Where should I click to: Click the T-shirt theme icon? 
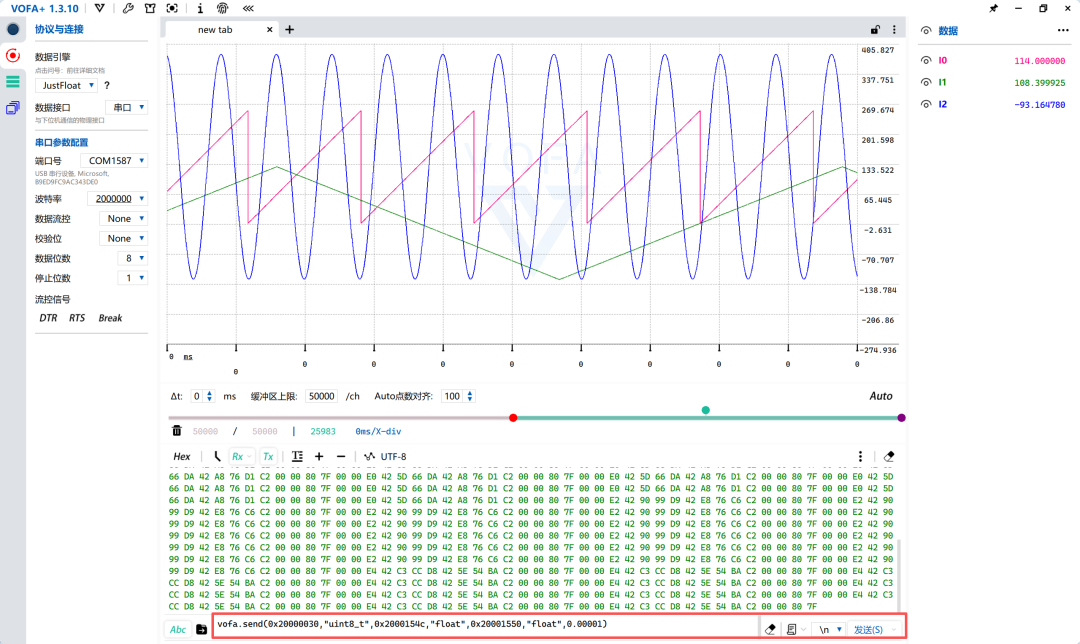(150, 9)
